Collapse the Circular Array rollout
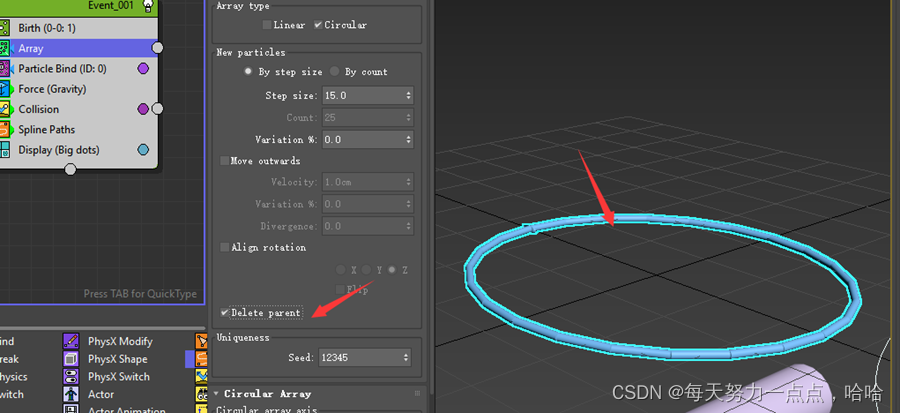This screenshot has width=900, height=413. point(216,393)
